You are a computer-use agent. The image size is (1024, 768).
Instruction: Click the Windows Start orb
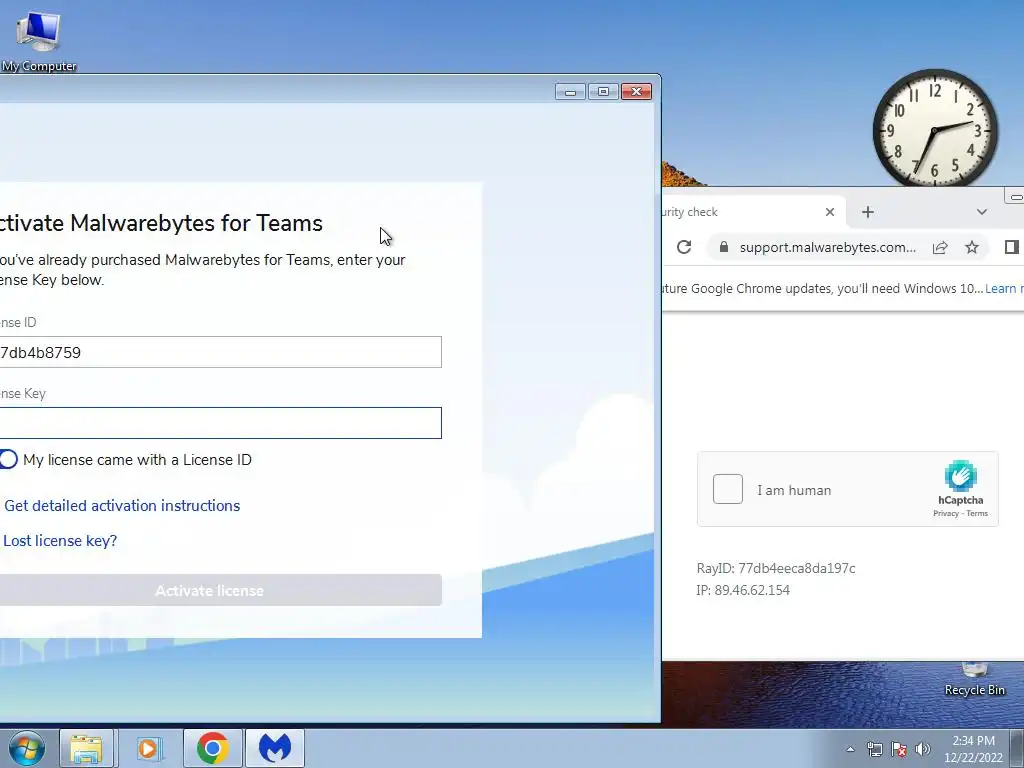coord(26,748)
